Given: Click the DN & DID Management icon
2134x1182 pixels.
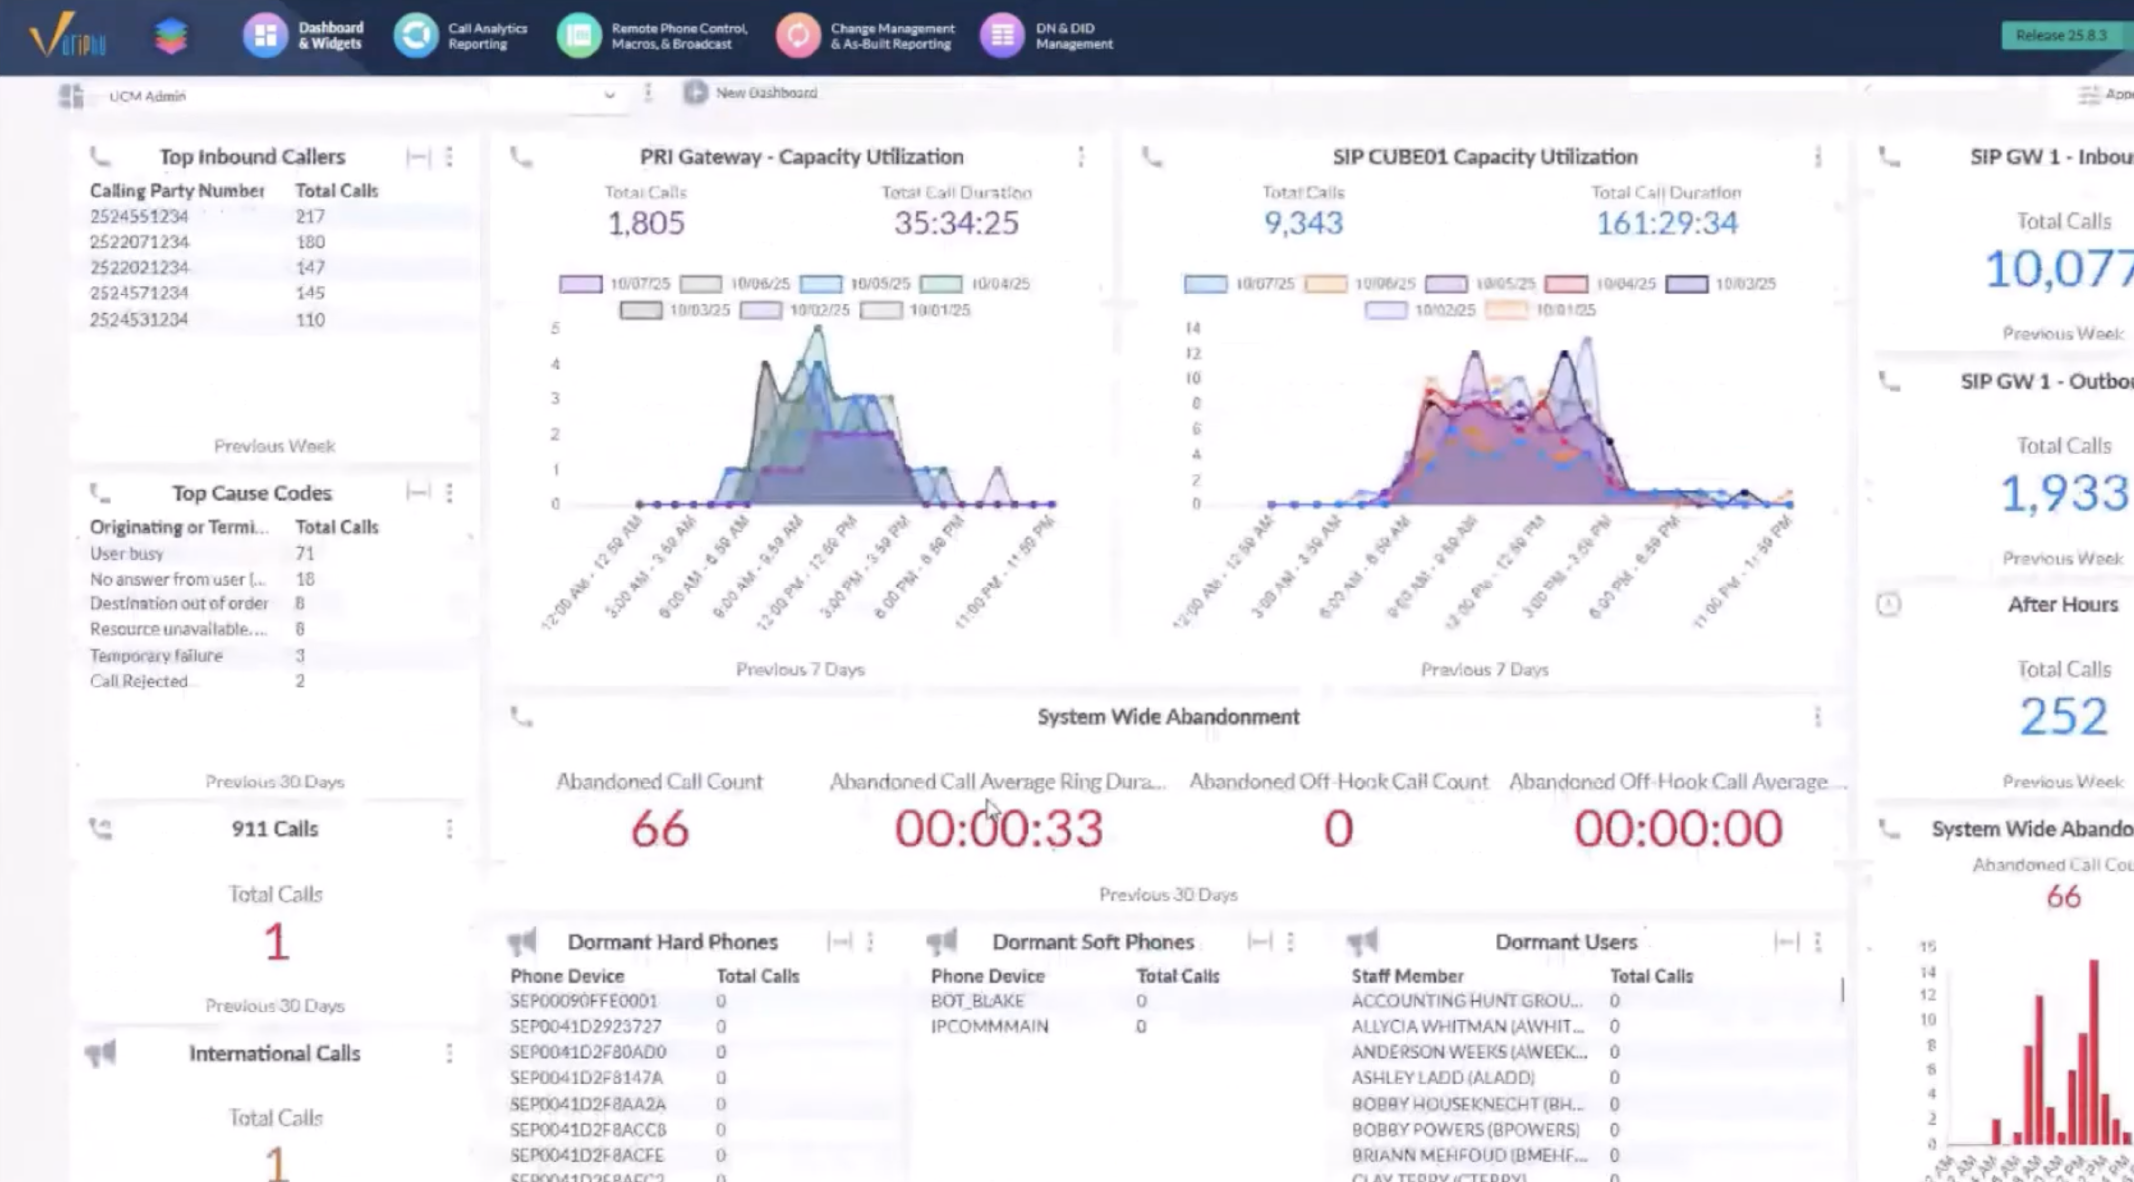Looking at the screenshot, I should (x=1001, y=36).
